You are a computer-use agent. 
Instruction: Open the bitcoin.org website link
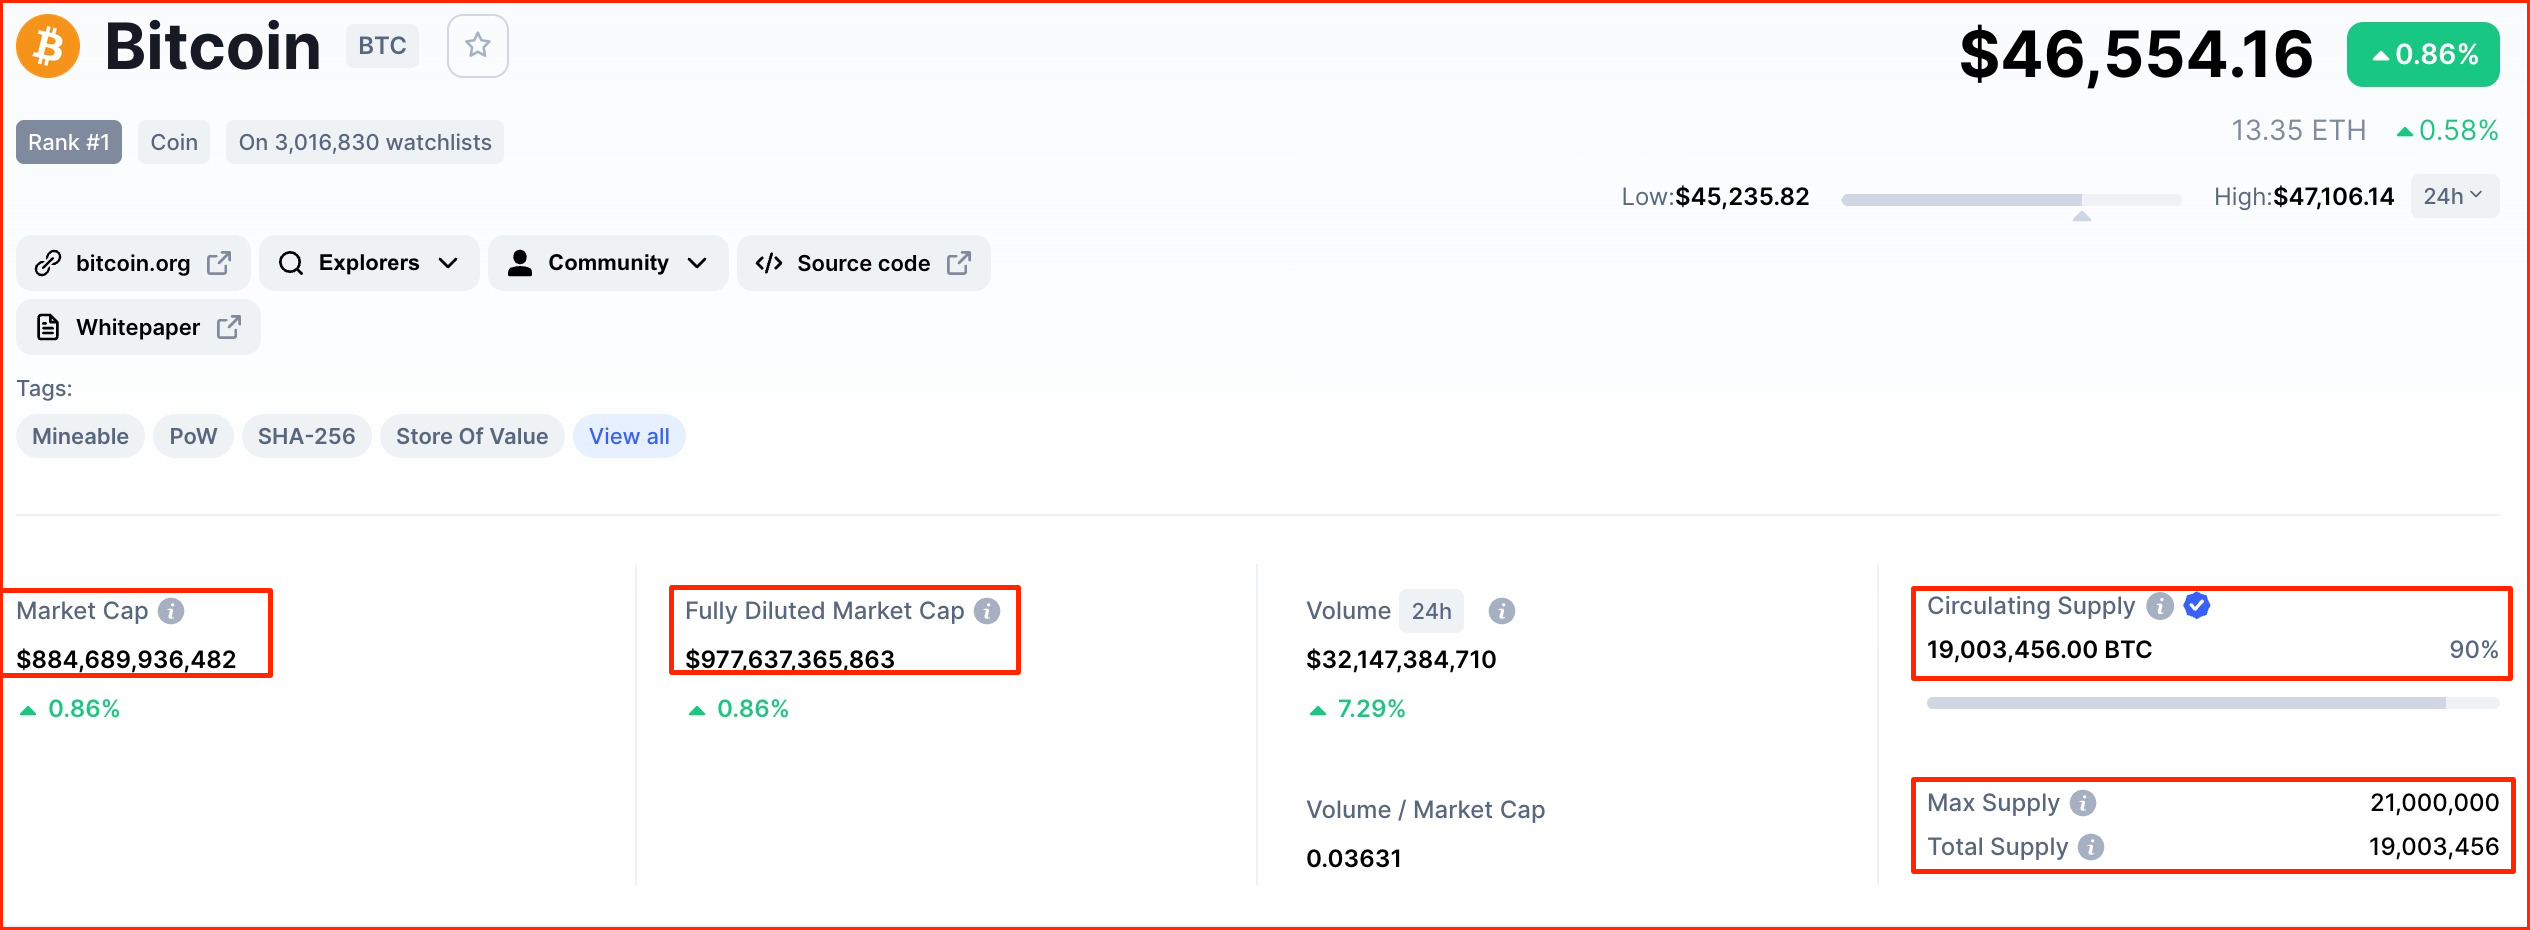[133, 263]
